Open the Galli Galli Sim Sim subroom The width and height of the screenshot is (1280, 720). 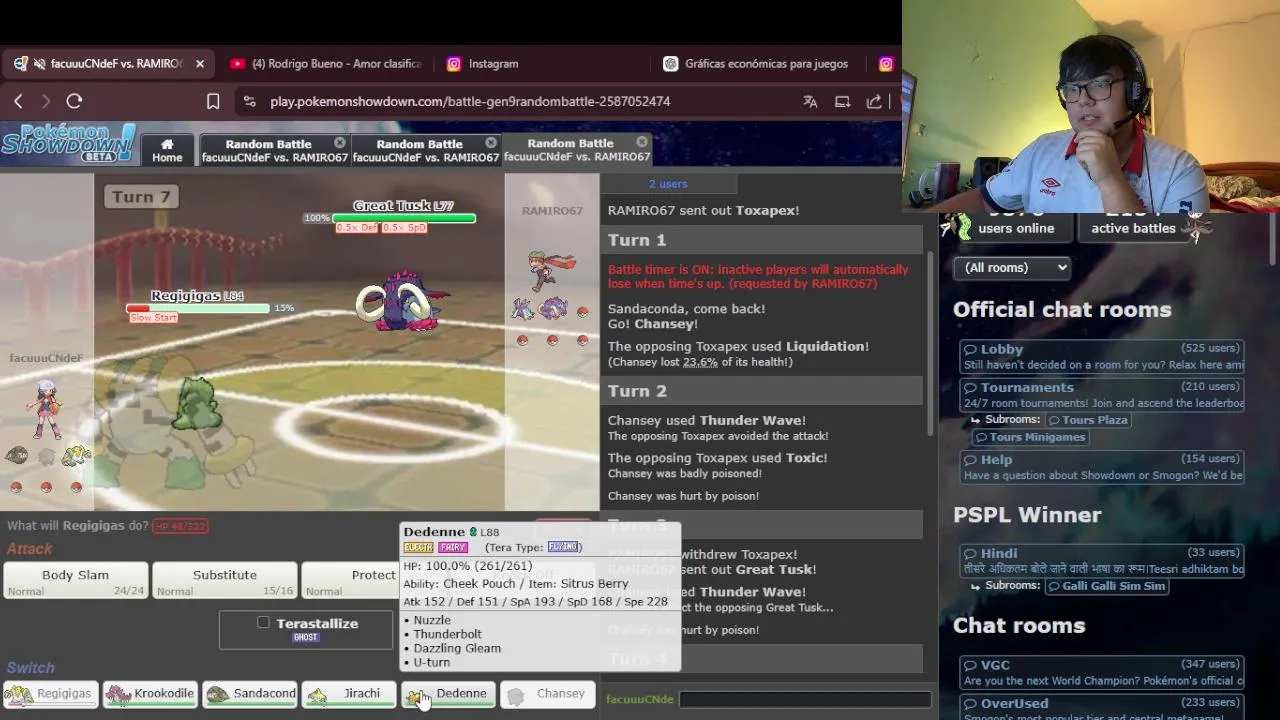click(x=1105, y=586)
